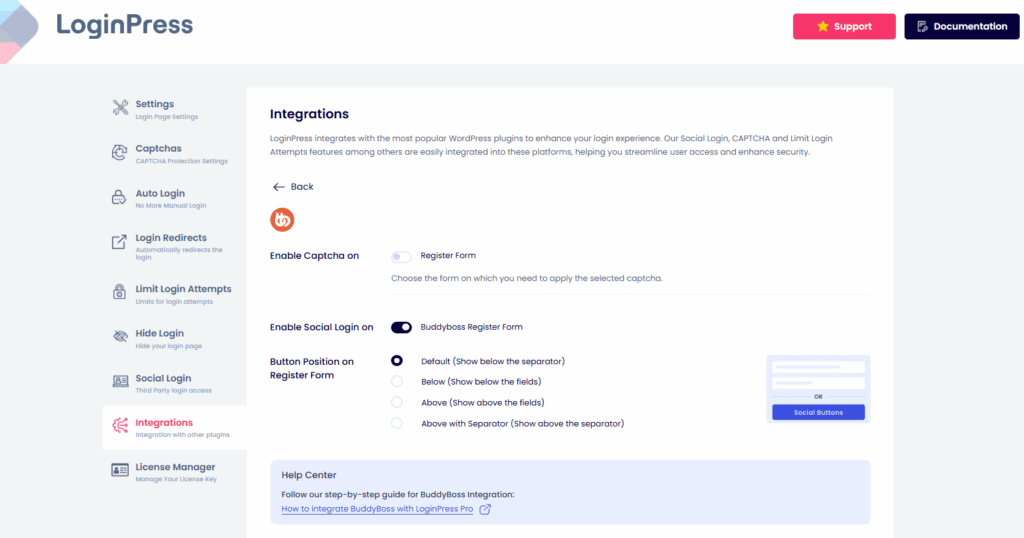Click the Captchas refresh icon in sidebar

pyautogui.click(x=120, y=153)
